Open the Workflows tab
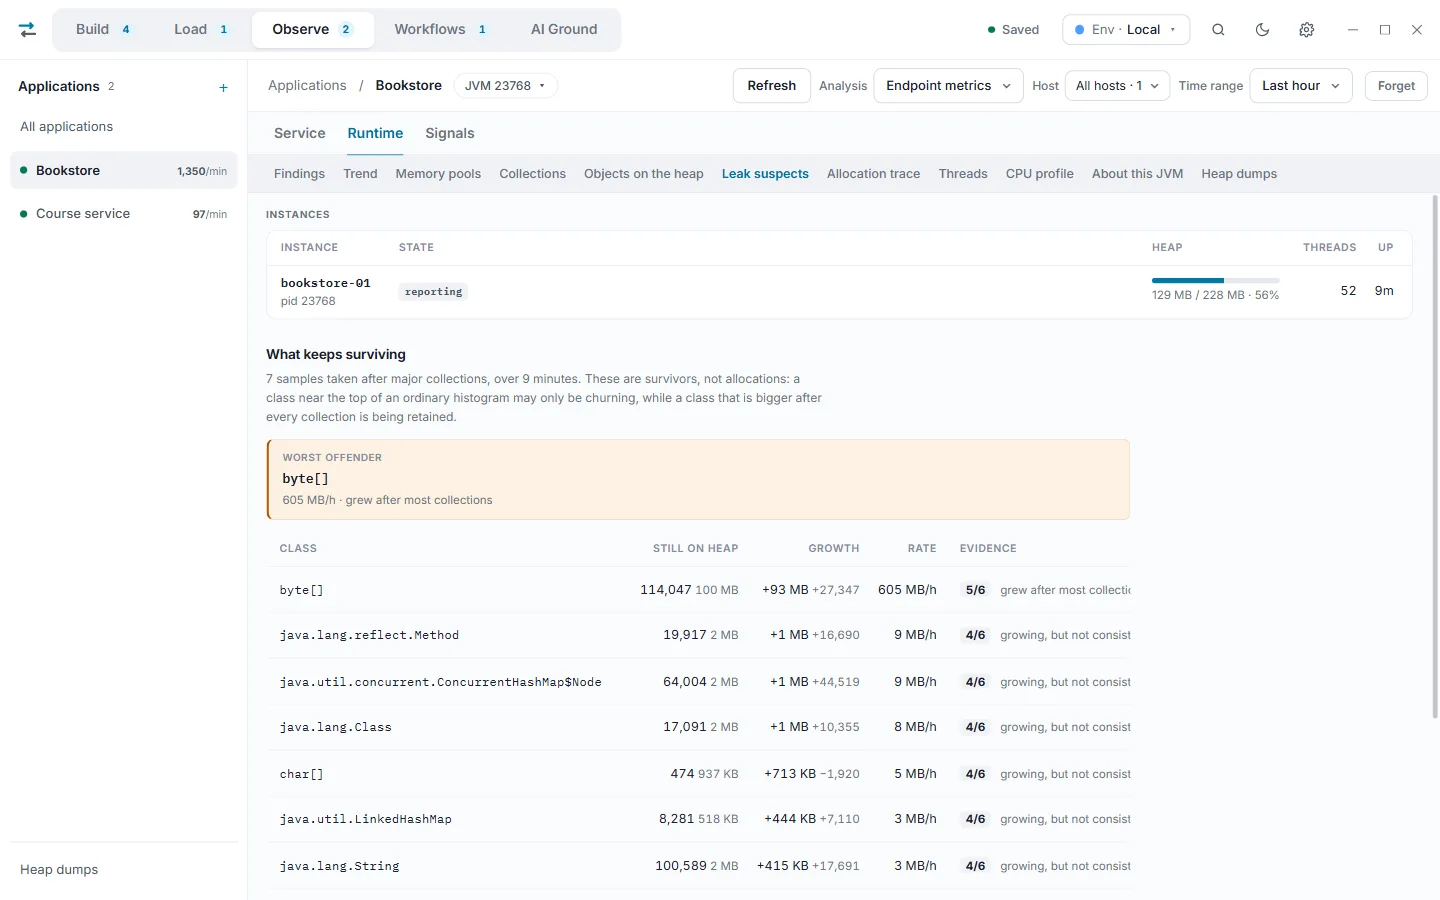1440x900 pixels. (x=440, y=30)
